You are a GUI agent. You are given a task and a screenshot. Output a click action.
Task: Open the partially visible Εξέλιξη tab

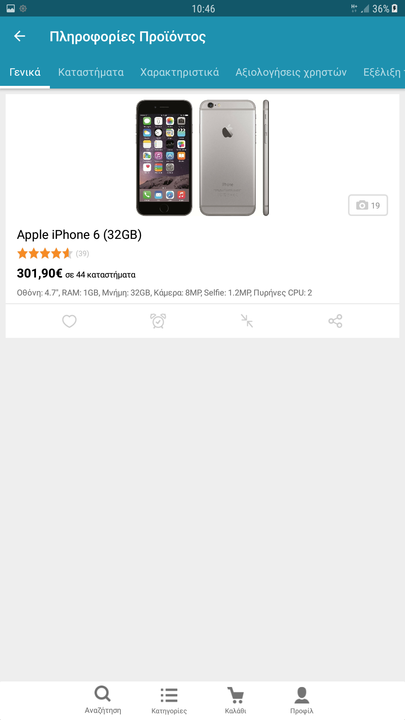pos(384,72)
